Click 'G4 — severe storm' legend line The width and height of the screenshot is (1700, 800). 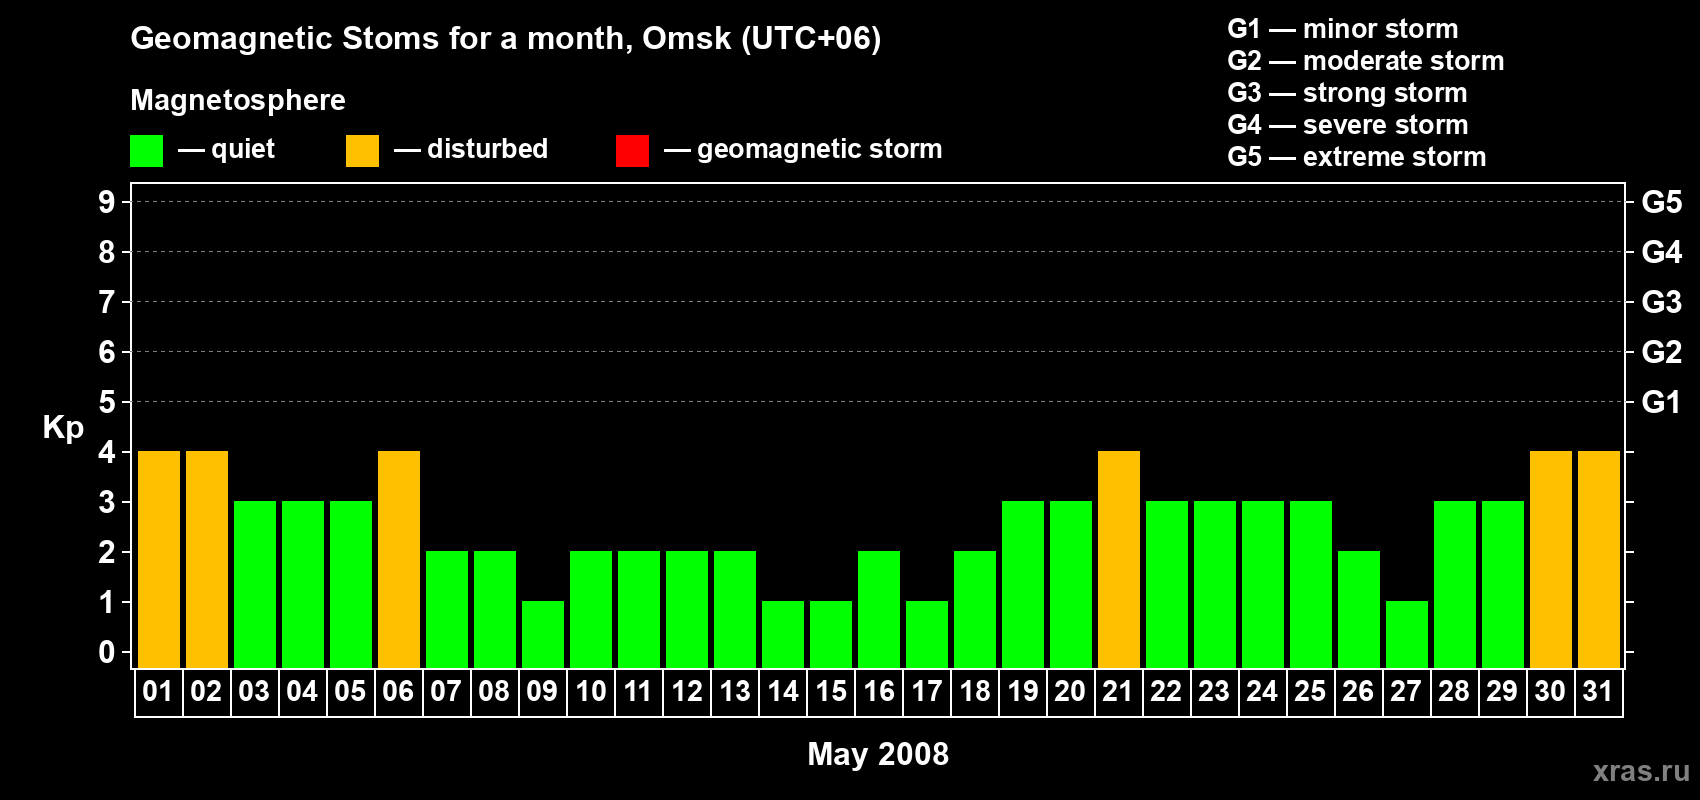point(1348,125)
